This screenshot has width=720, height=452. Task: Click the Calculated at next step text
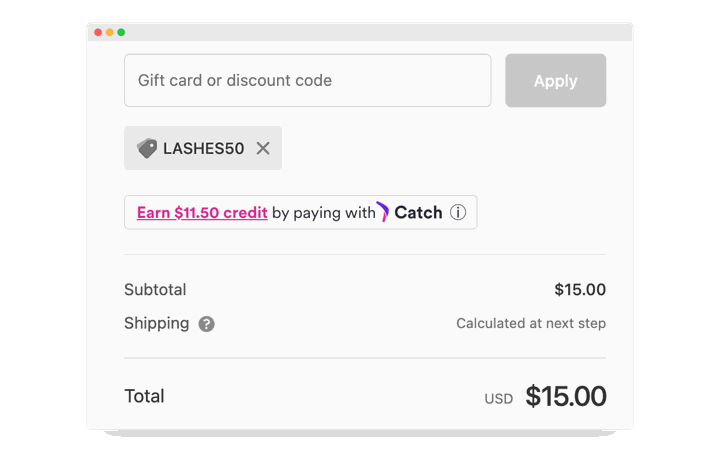coord(531,323)
